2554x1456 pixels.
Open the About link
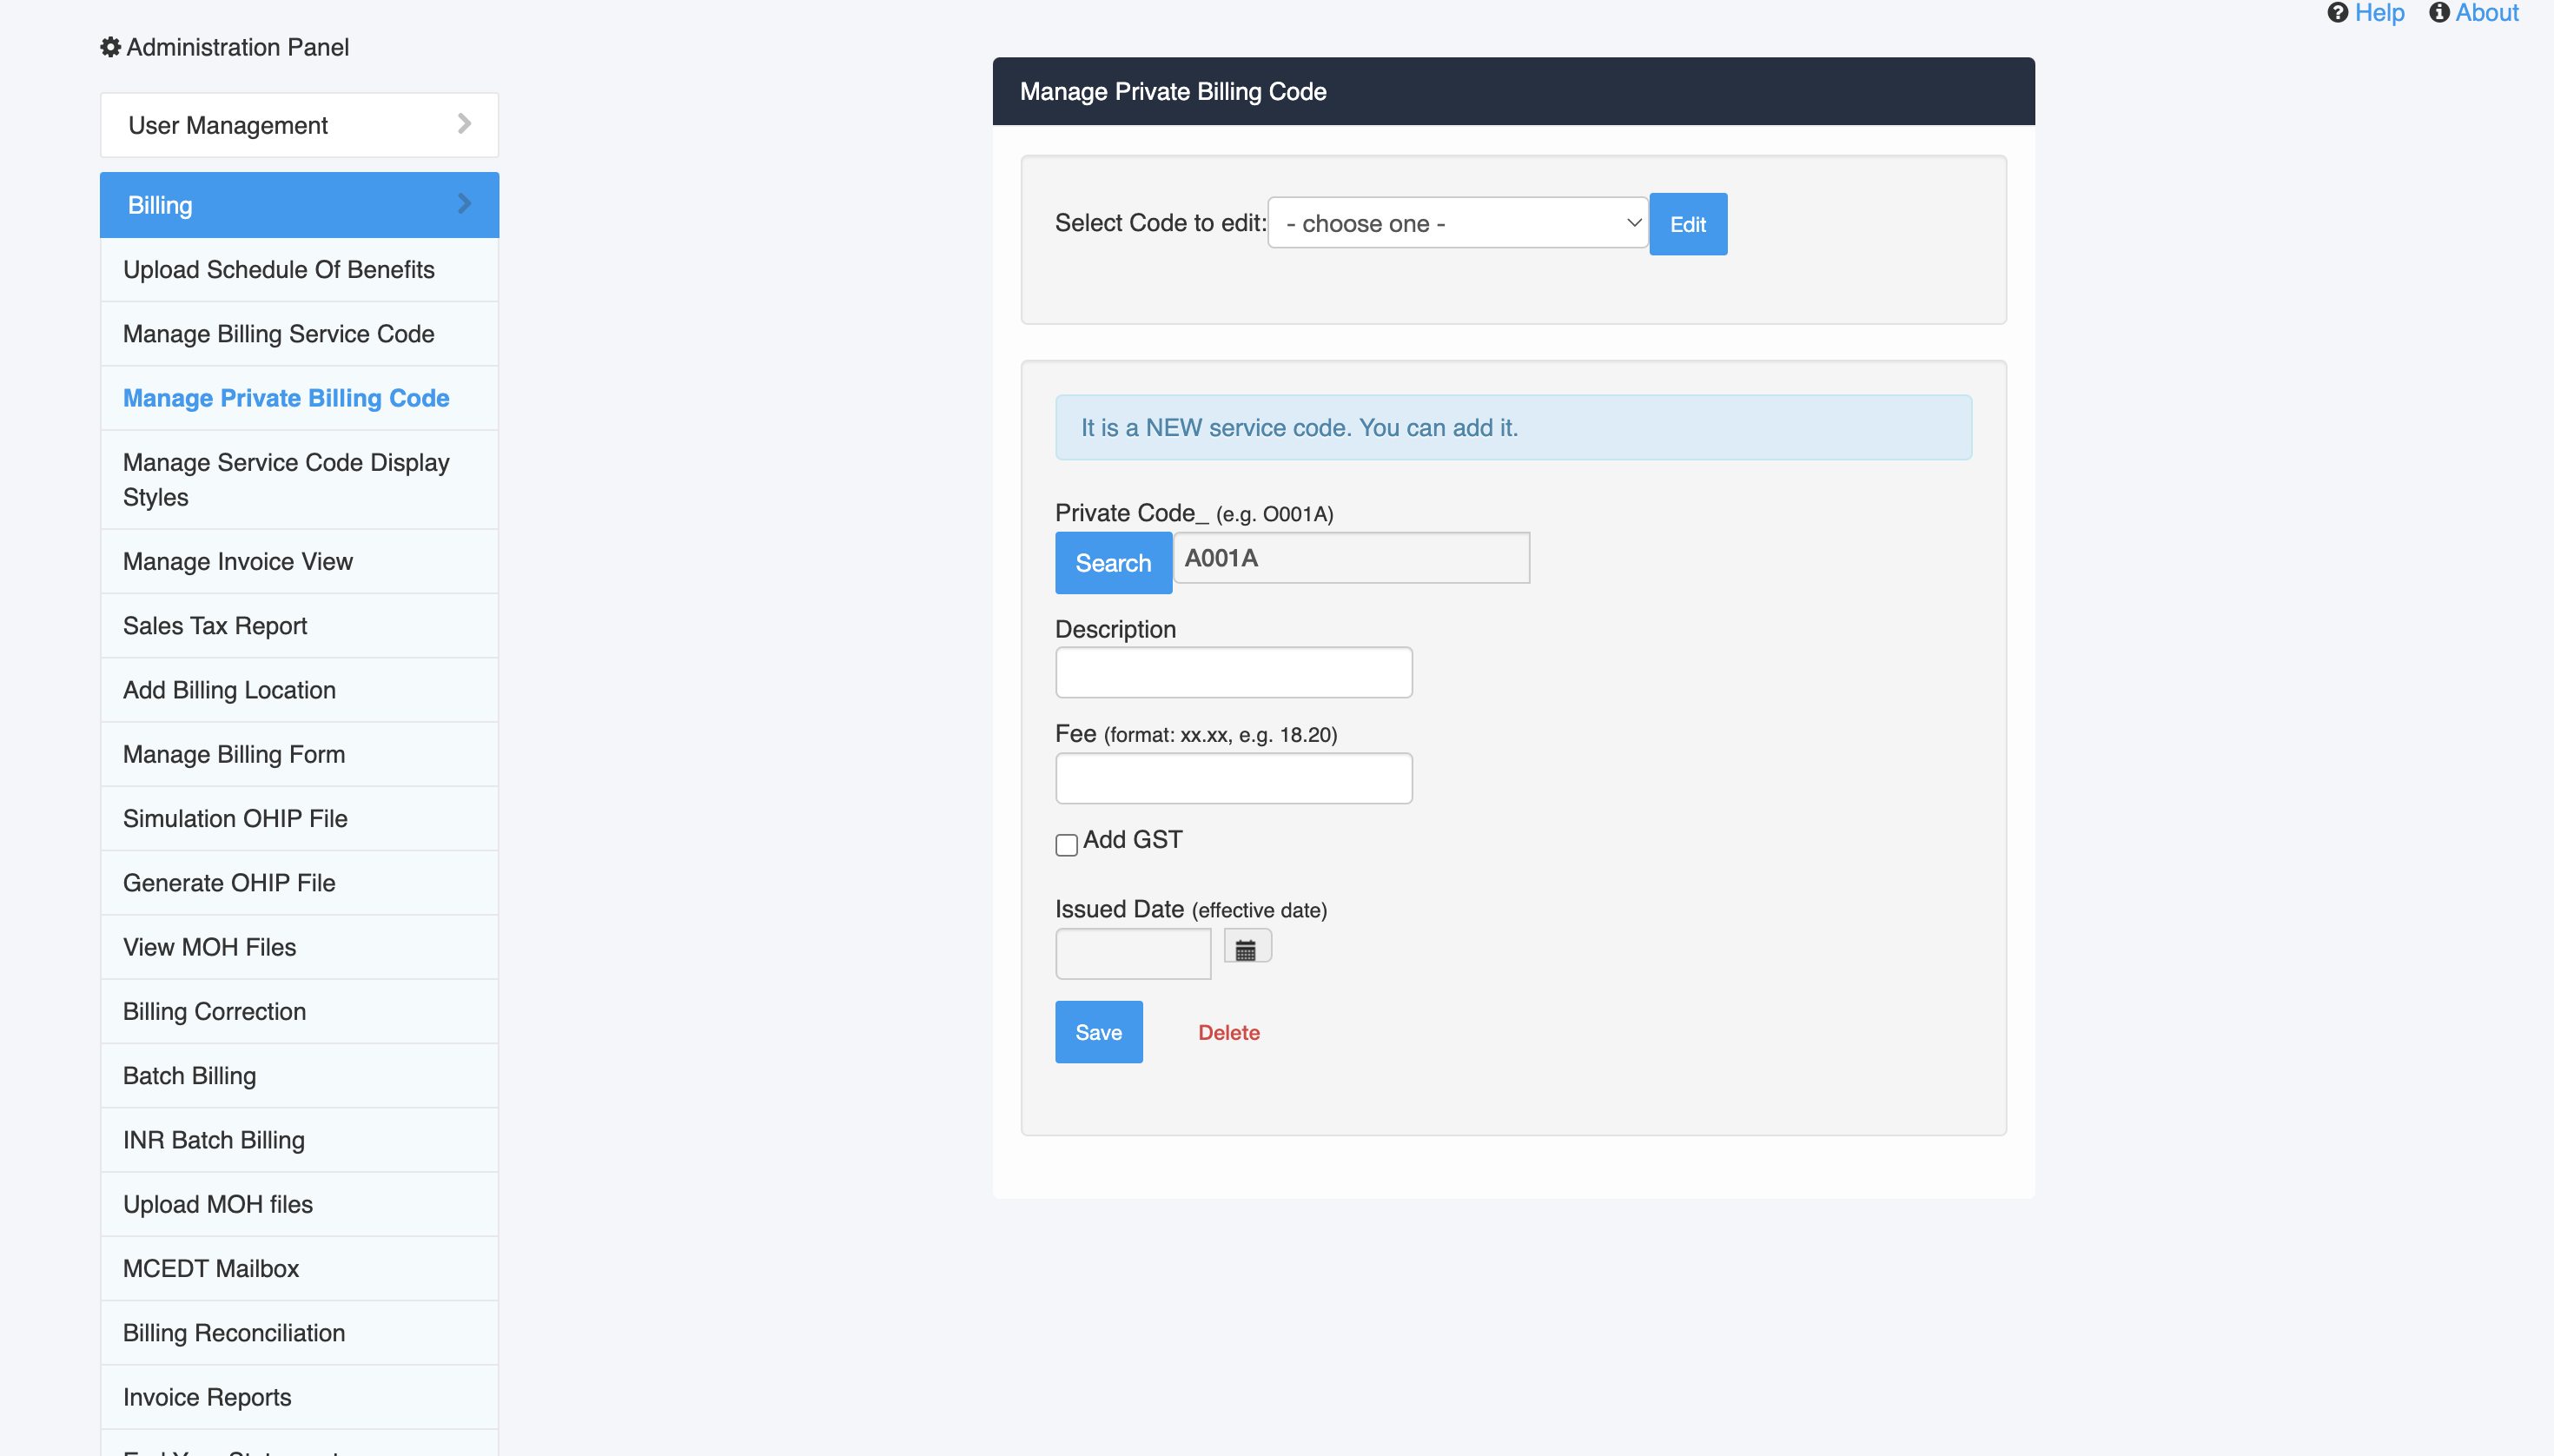click(2486, 13)
